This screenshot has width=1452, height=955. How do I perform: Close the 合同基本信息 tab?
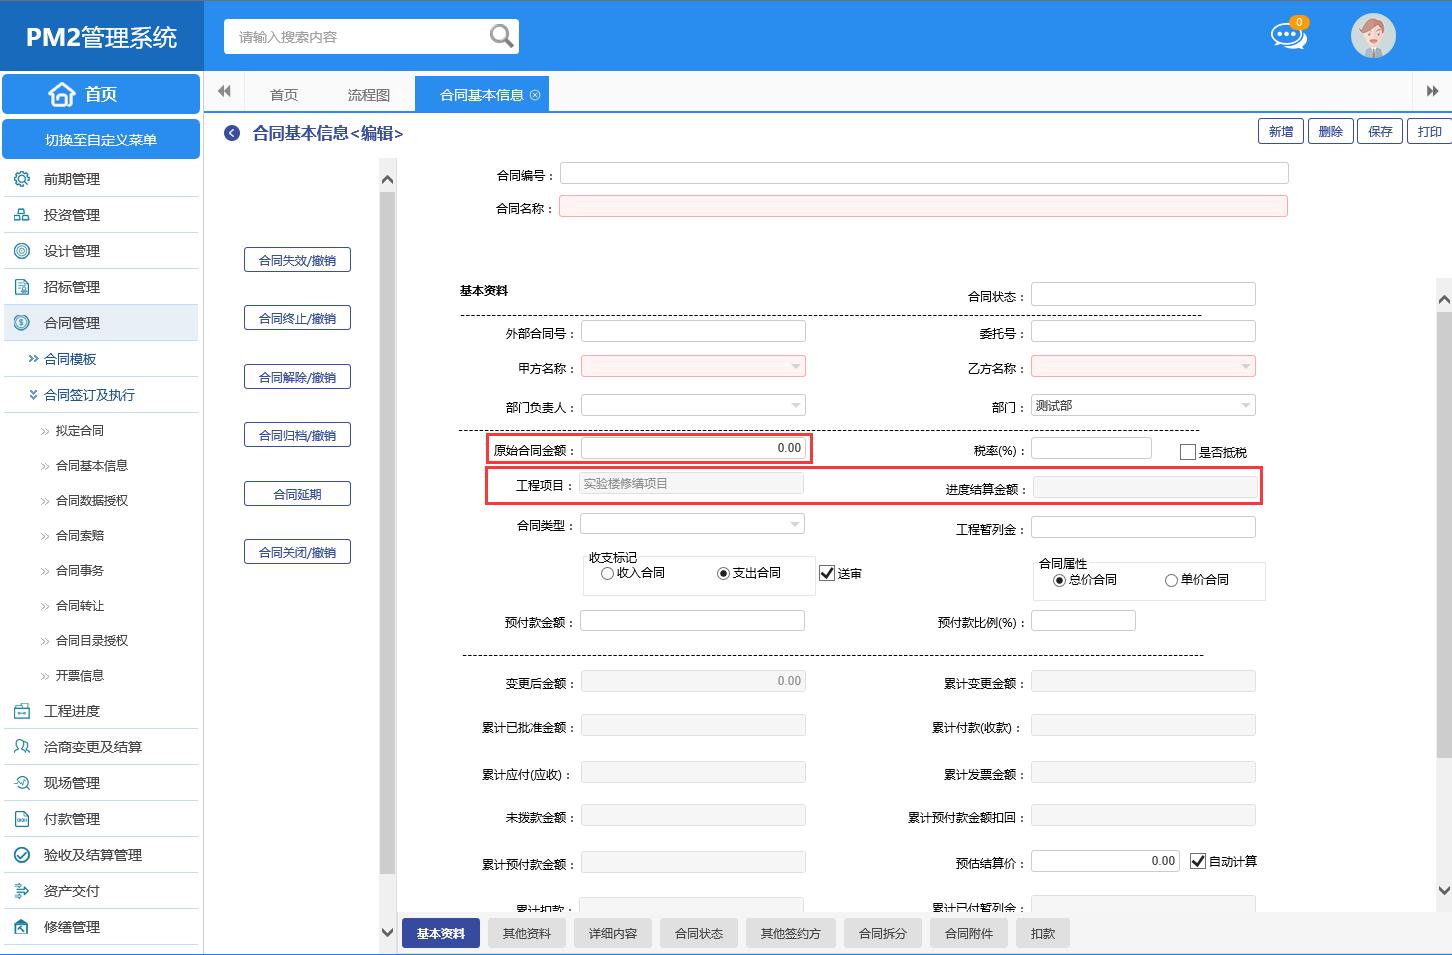[535, 95]
